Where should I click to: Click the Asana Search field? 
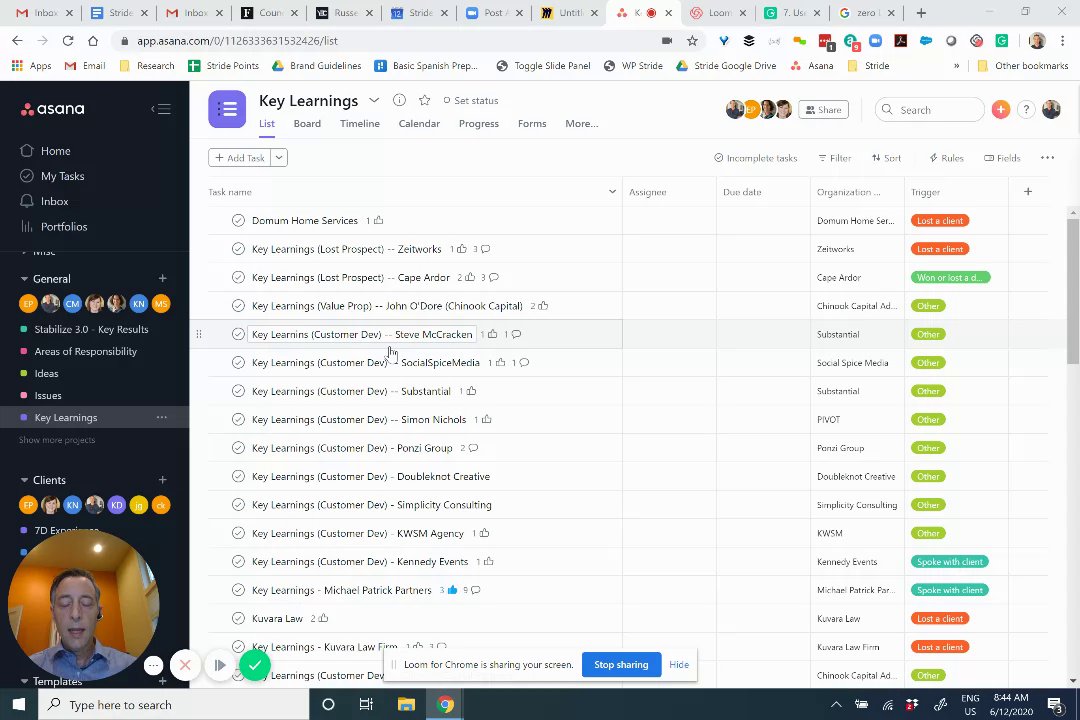tap(930, 110)
